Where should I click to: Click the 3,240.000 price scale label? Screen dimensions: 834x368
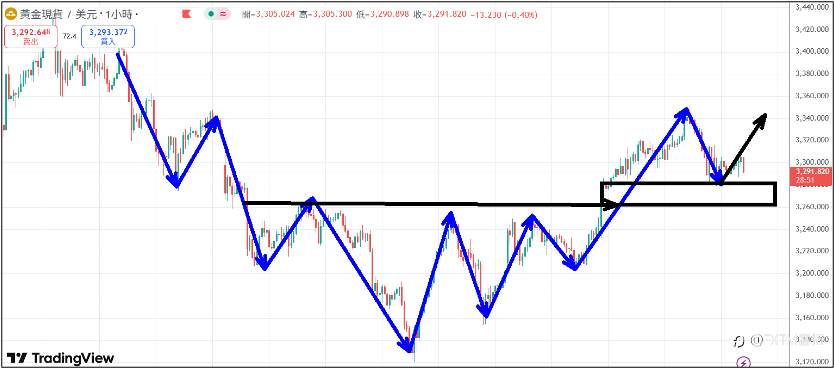point(812,229)
